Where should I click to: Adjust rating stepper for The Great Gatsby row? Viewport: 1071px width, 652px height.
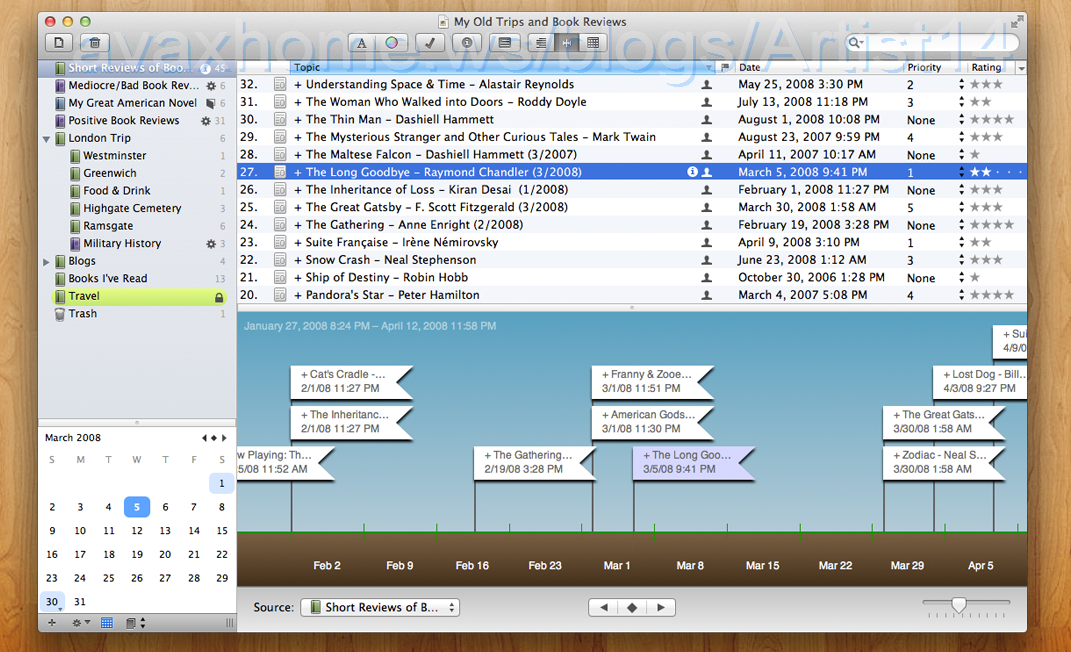click(x=962, y=207)
